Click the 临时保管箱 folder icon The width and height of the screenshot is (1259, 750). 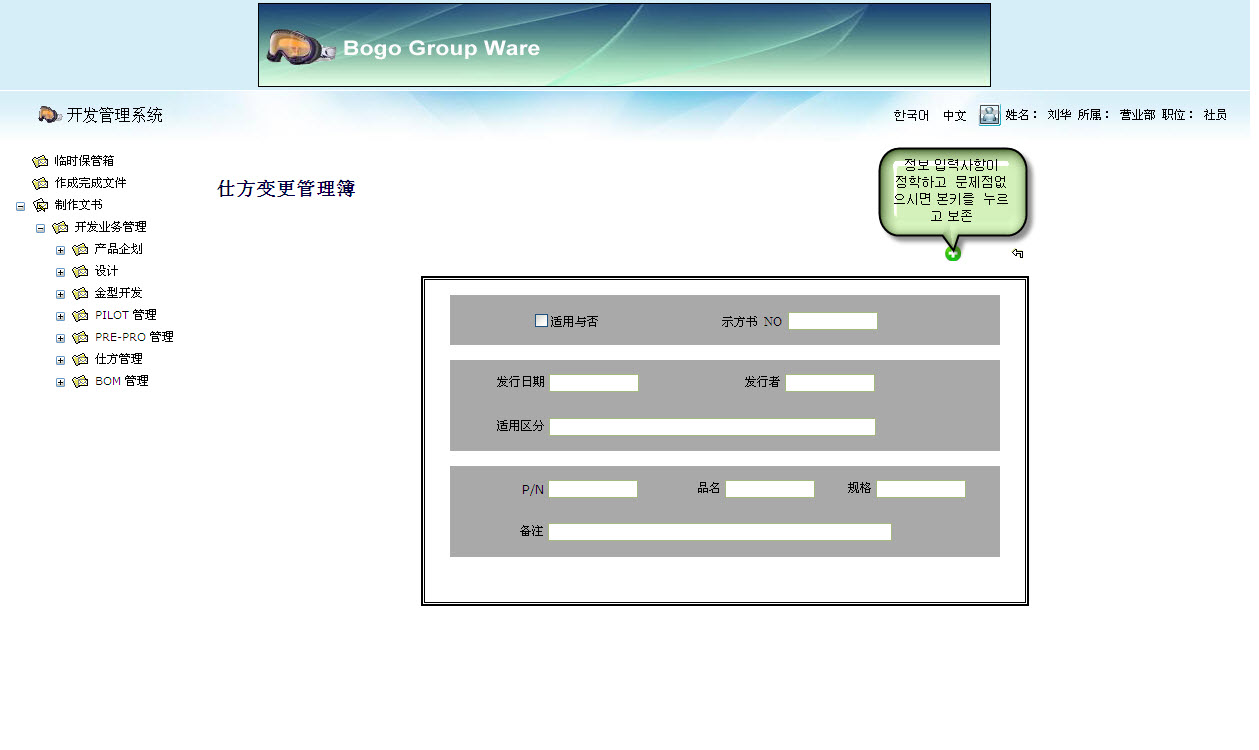[x=40, y=161]
